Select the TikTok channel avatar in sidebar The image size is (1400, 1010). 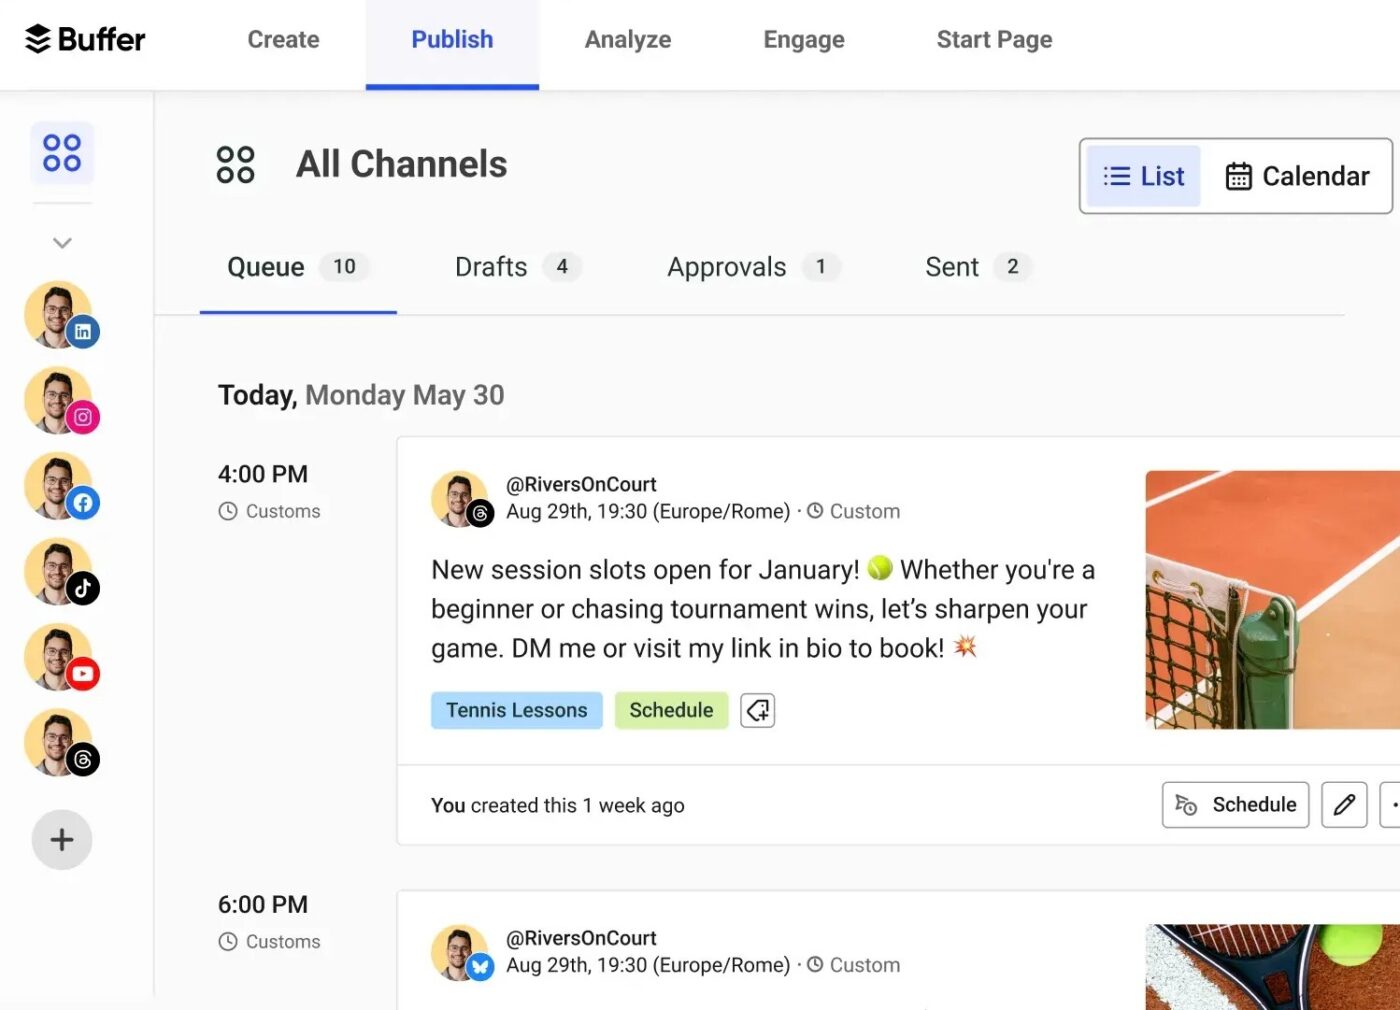(x=60, y=572)
